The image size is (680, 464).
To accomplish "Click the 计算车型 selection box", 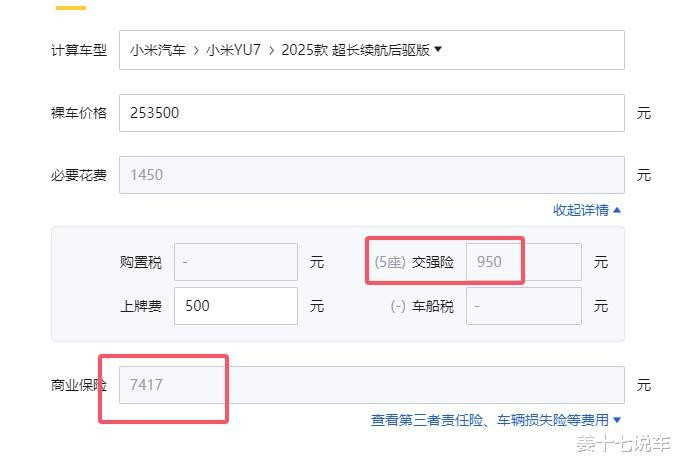I will point(372,50).
